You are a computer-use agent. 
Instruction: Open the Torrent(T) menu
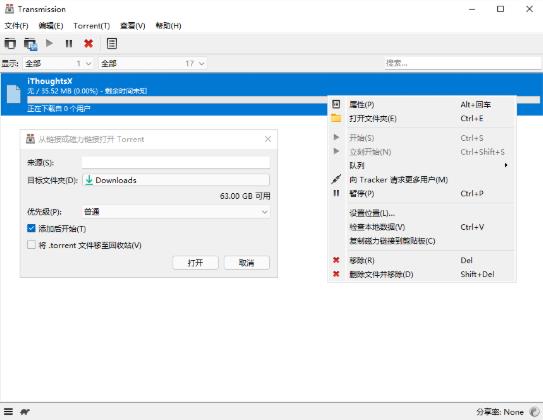[x=92, y=26]
